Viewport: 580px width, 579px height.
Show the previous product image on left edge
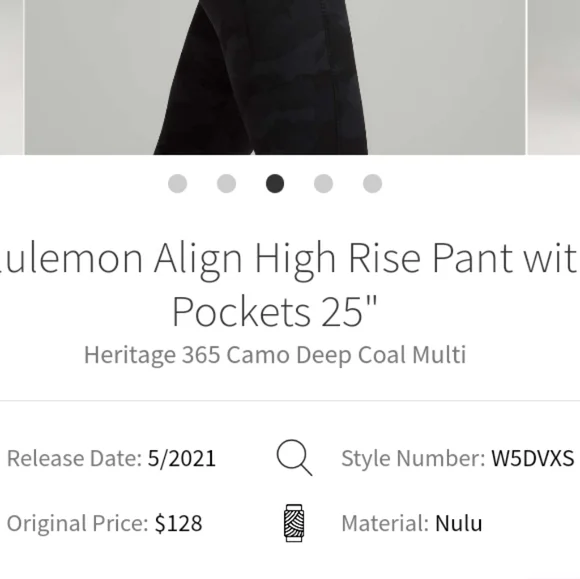tap(11, 77)
